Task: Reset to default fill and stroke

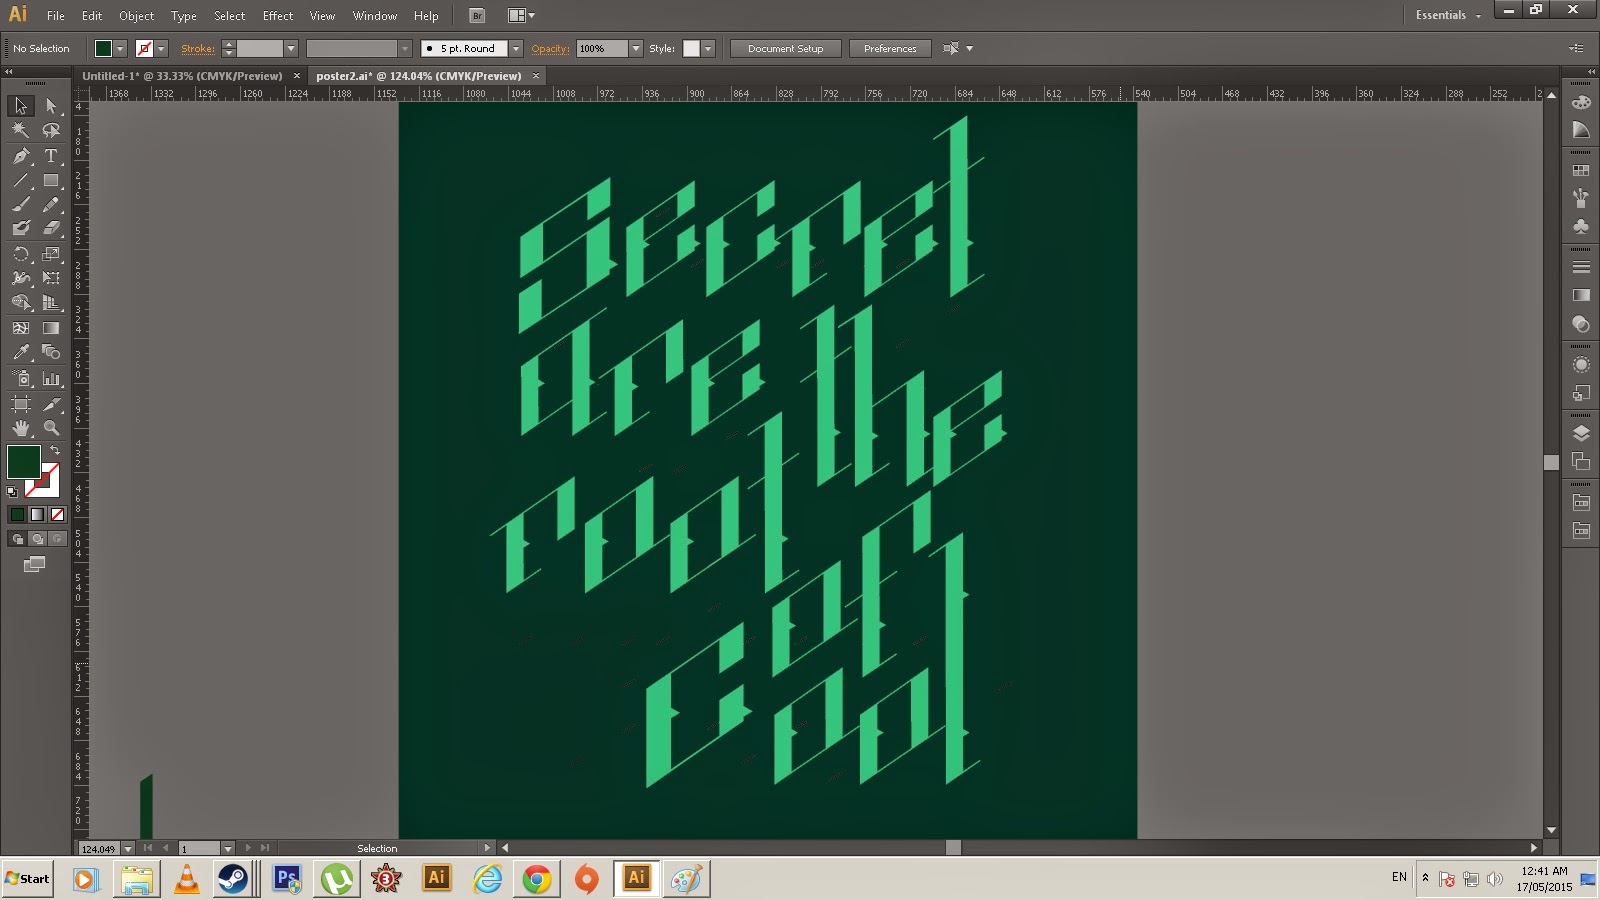Action: 12,492
